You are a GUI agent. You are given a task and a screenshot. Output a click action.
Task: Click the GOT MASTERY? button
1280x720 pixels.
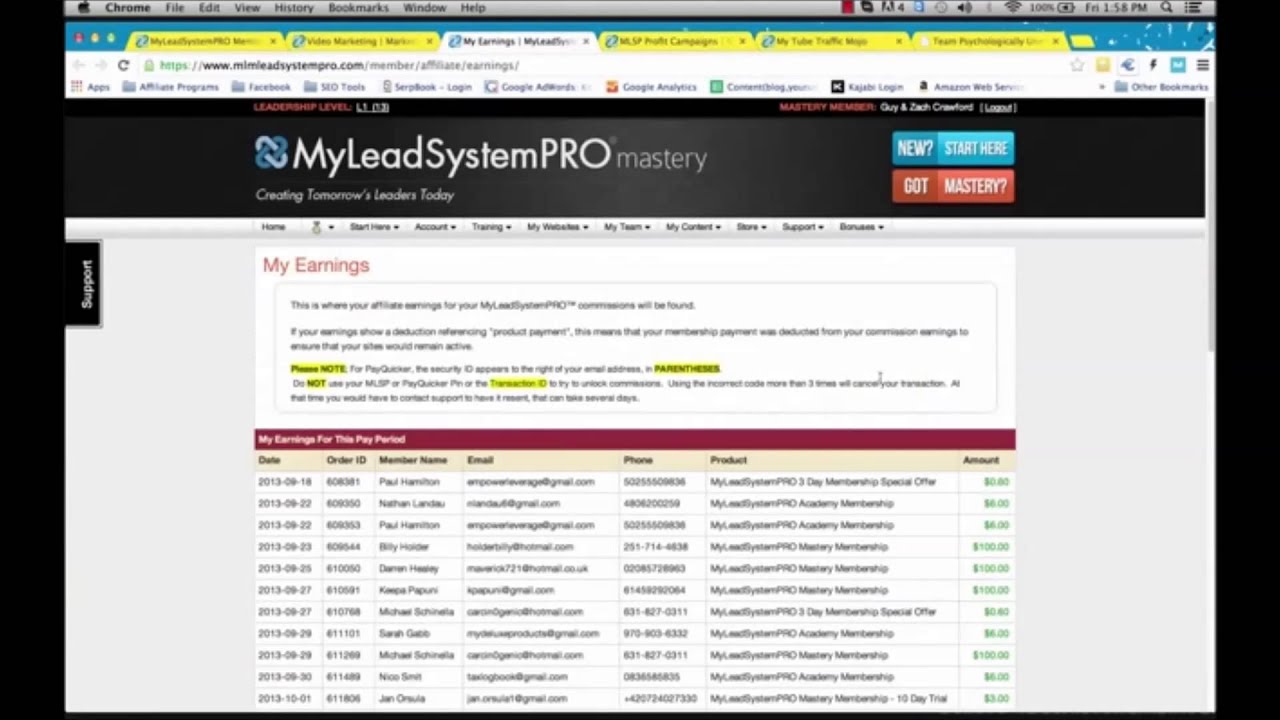pos(953,186)
